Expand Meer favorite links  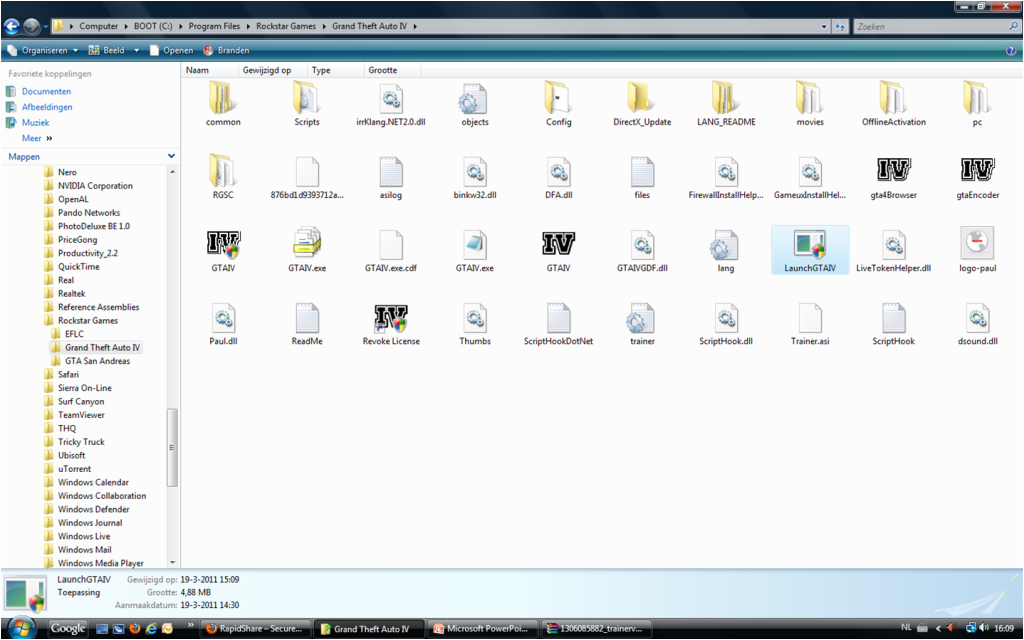(x=37, y=138)
